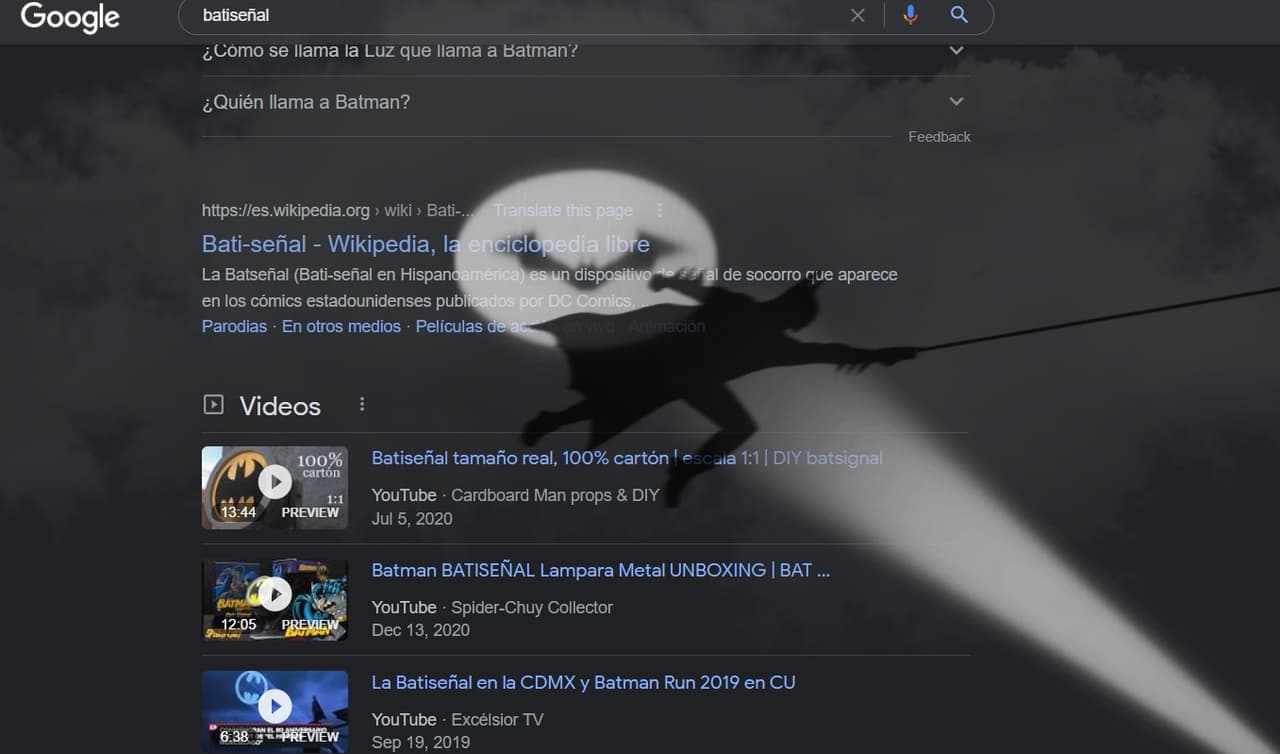
Task: Open the Bati-señal Wikipedia article link
Action: pos(425,244)
